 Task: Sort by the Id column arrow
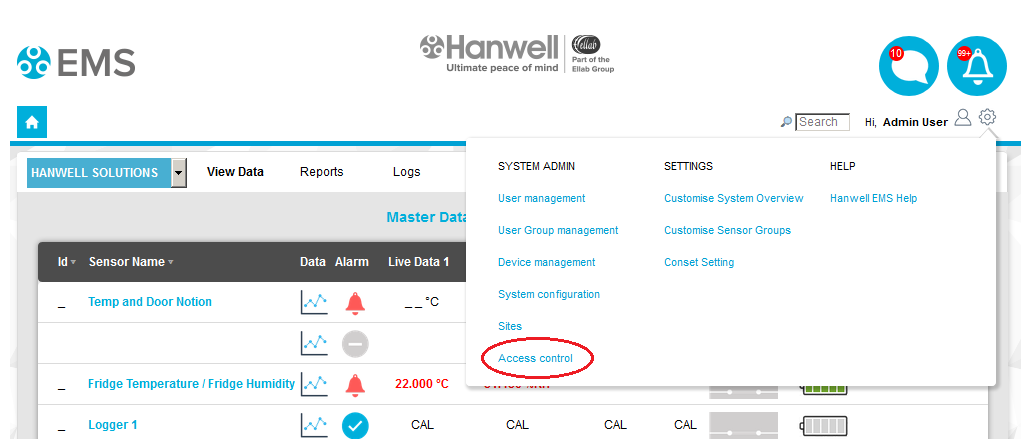[74, 263]
